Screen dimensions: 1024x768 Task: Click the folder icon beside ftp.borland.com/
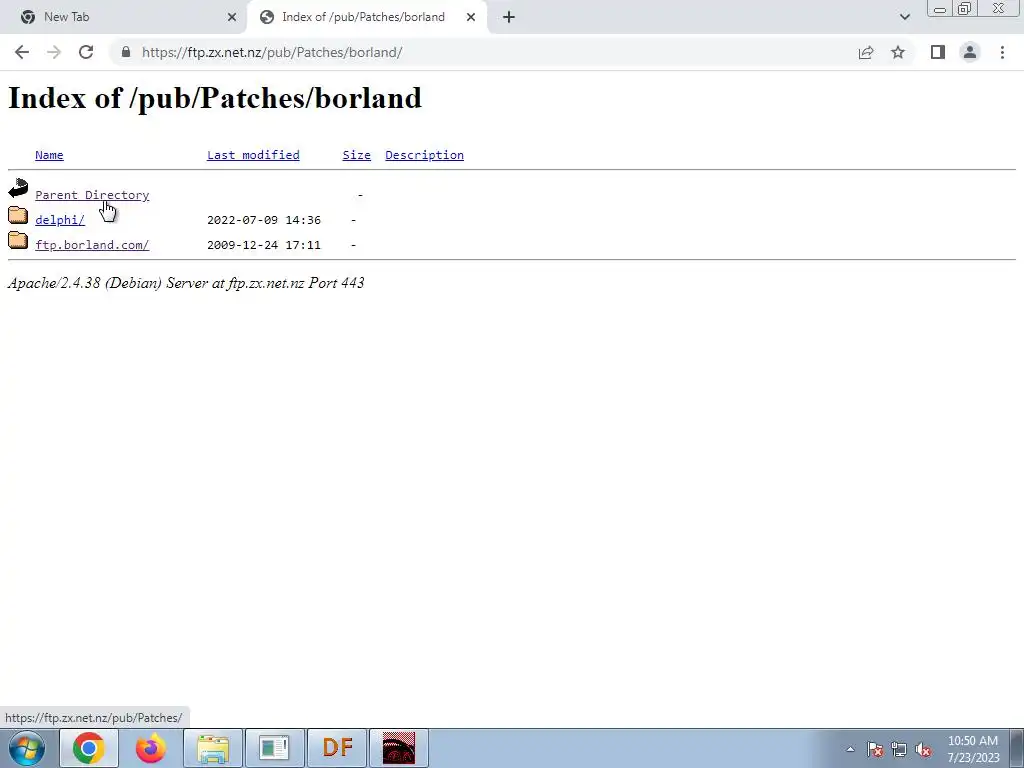click(x=18, y=240)
